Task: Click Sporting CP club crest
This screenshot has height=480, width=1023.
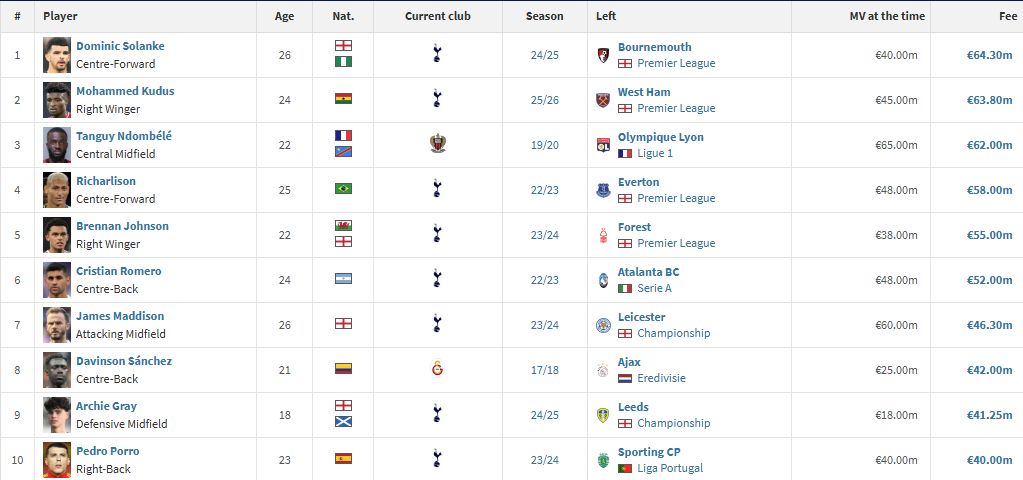Action: (x=603, y=460)
